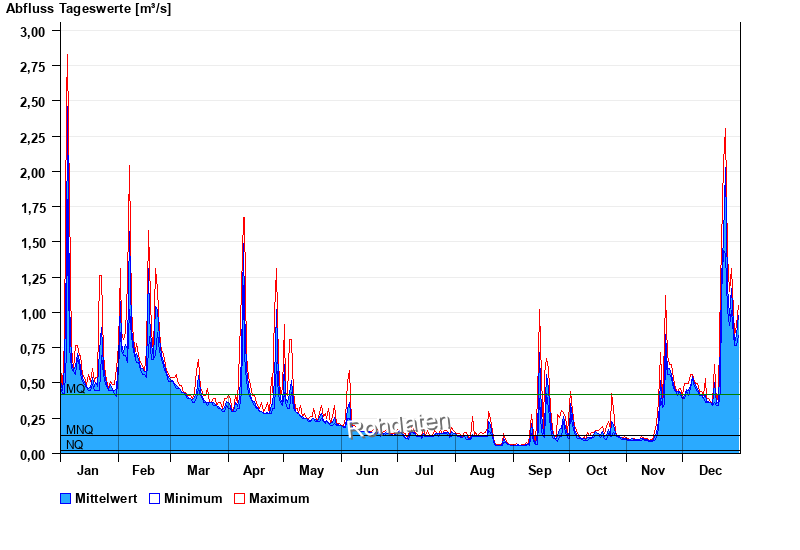Click the MNQ line label

tap(79, 429)
